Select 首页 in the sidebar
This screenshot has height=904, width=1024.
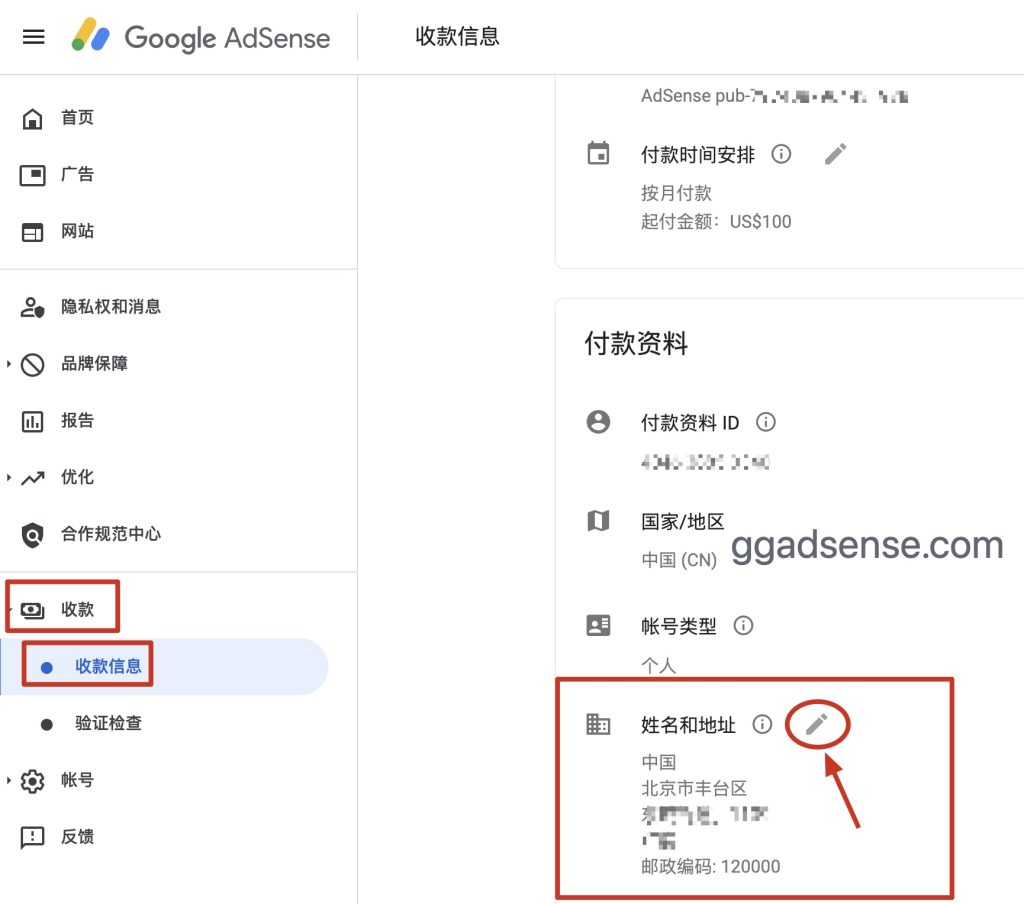[77, 118]
